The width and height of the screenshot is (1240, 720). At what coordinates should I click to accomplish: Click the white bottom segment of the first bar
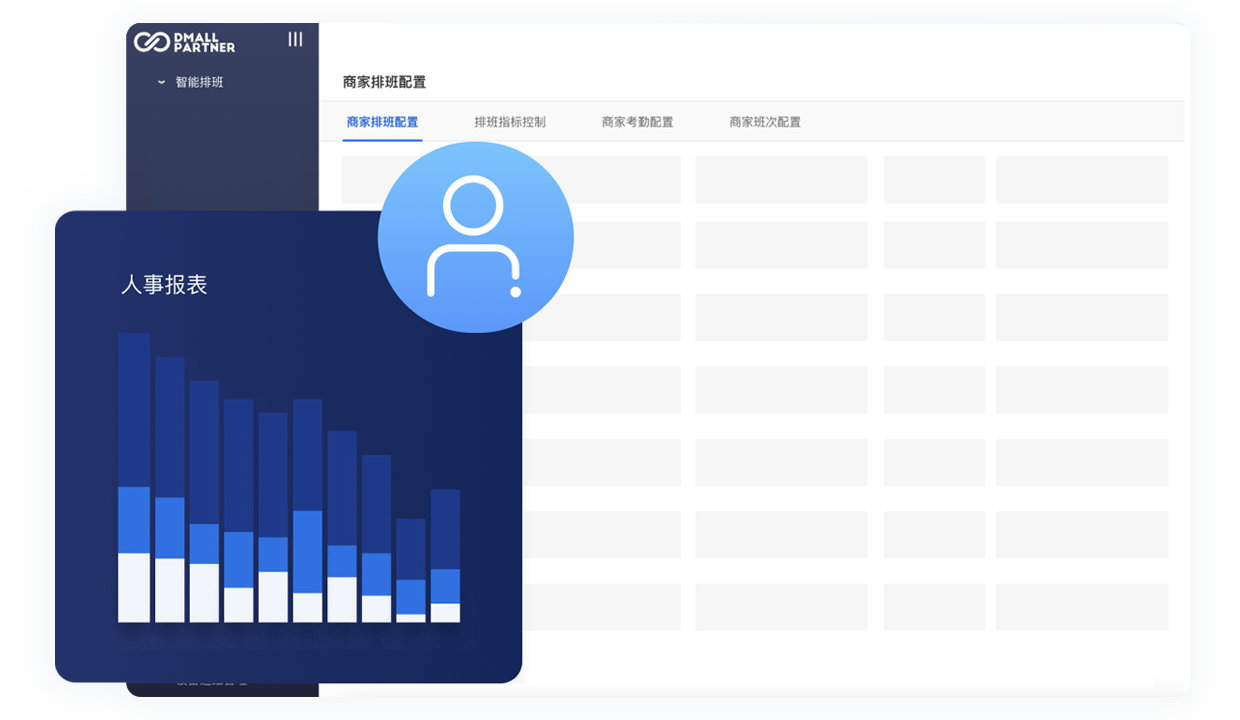134,587
